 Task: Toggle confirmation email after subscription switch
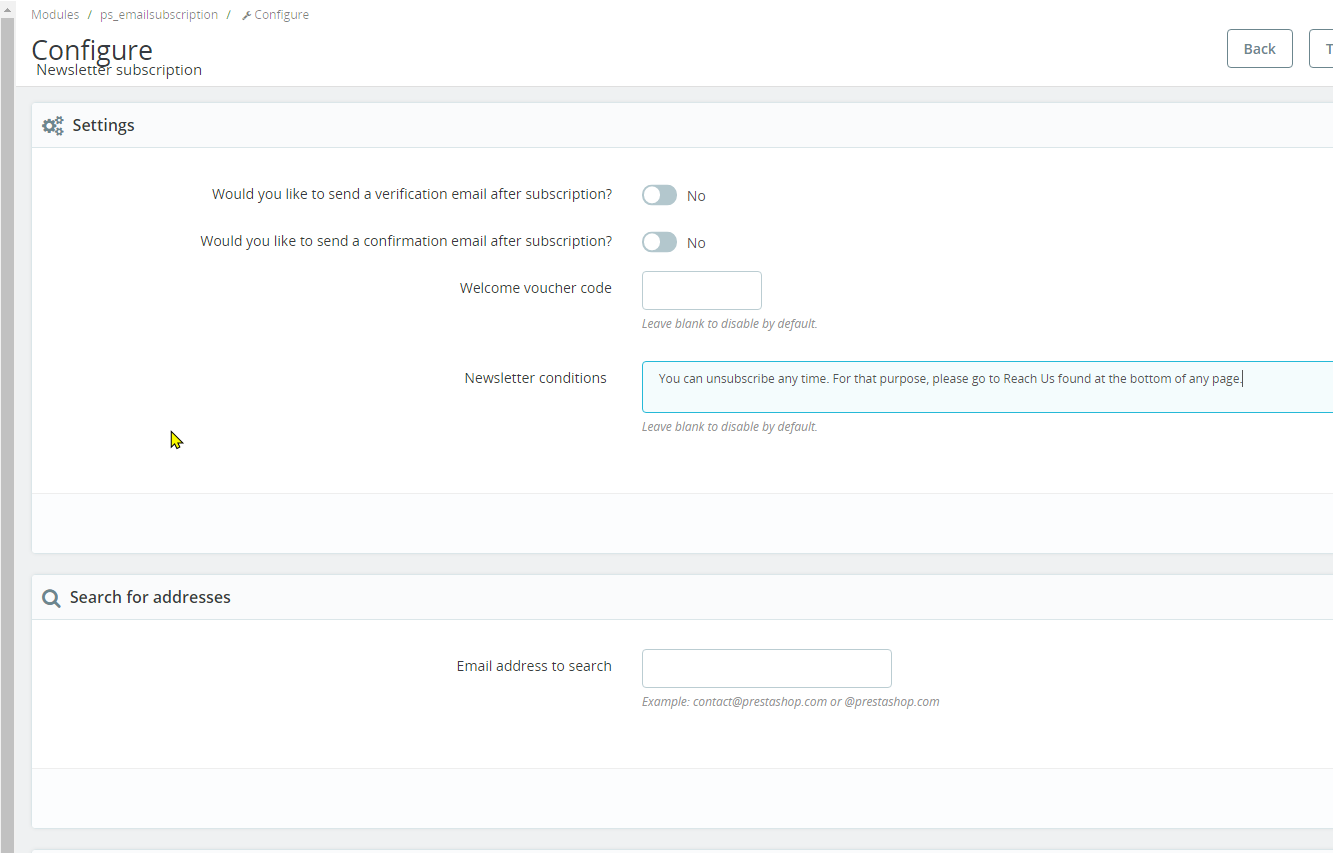click(x=659, y=242)
